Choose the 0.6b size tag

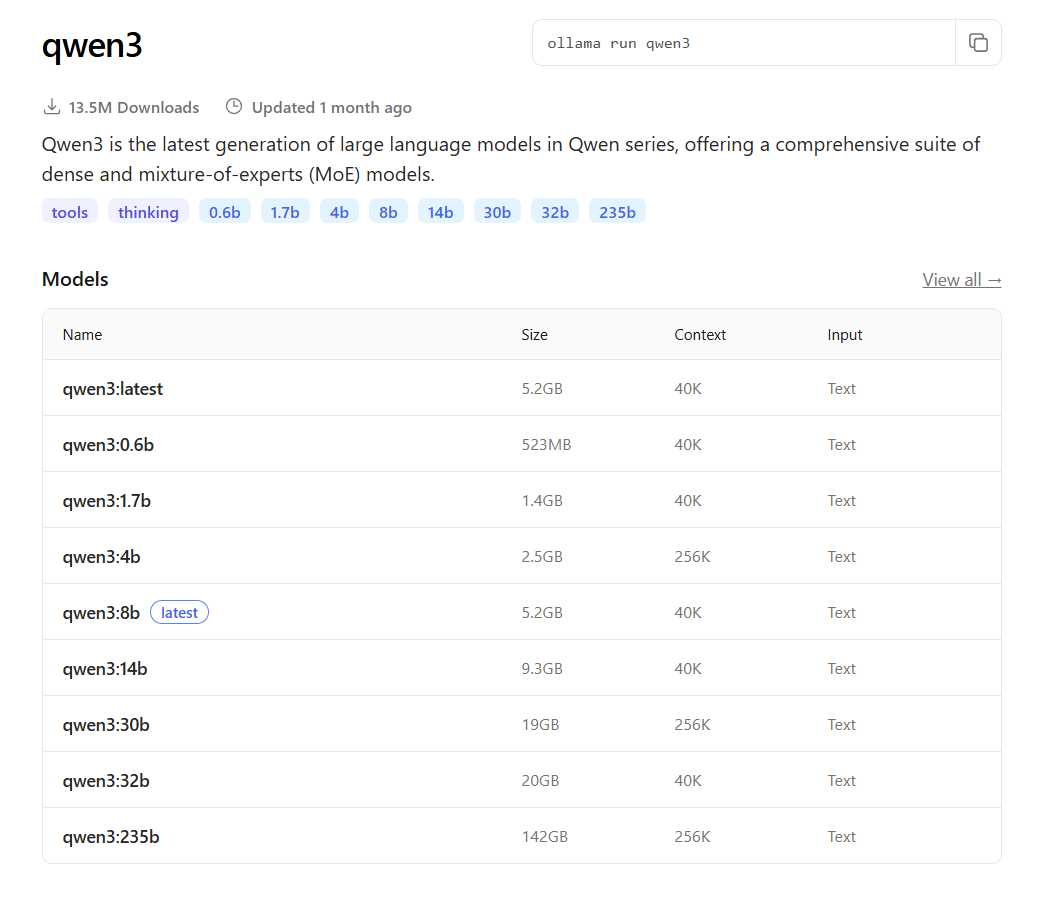click(225, 212)
